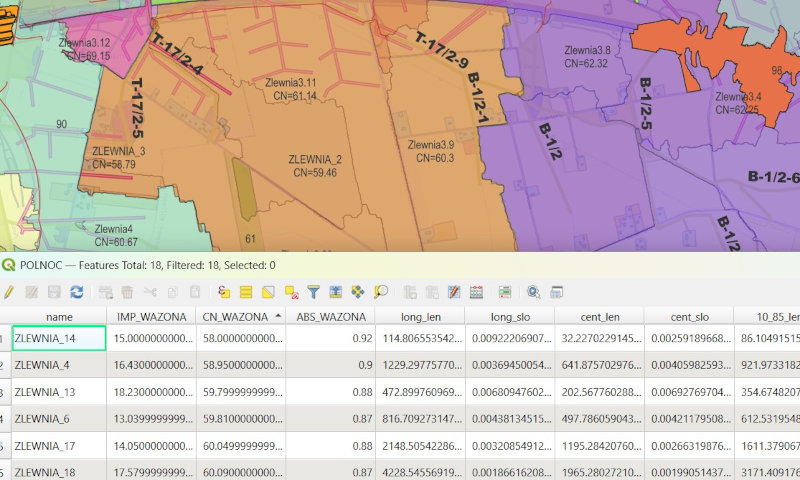Open select features by expression

coord(224,292)
